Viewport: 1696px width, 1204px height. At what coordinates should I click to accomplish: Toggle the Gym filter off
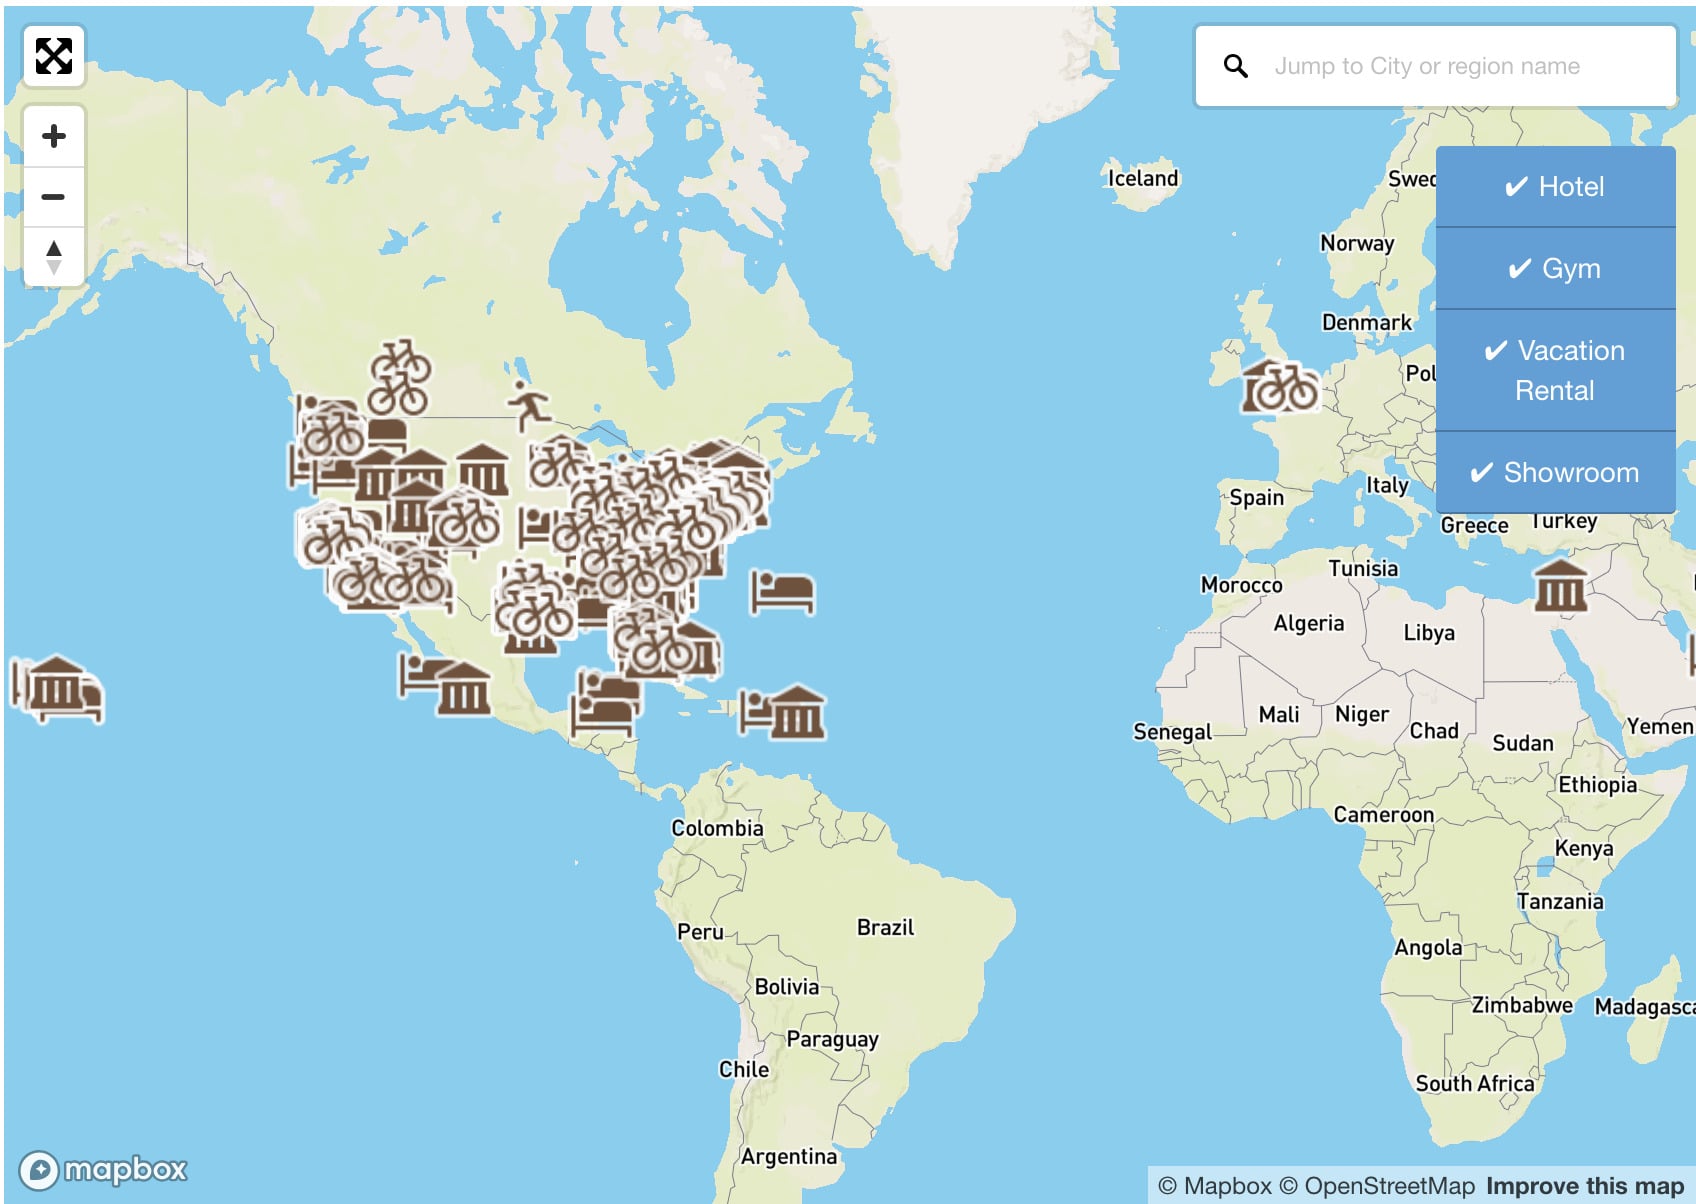pos(1555,269)
